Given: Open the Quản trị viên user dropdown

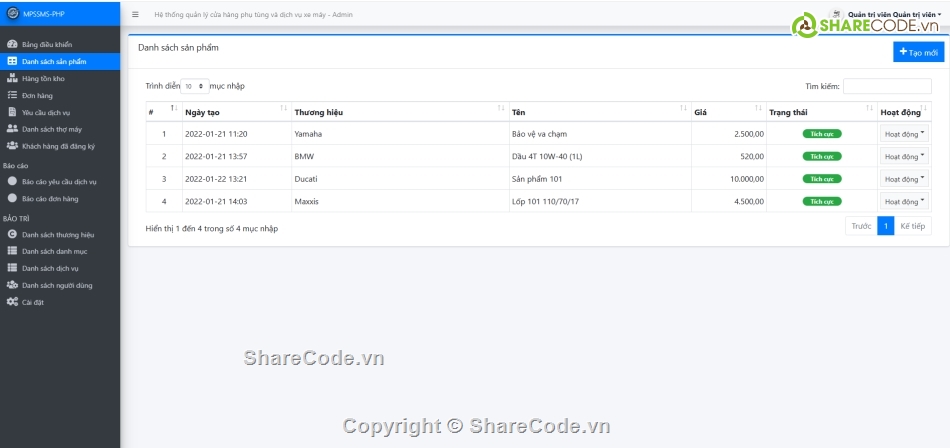Looking at the screenshot, I should click(x=895, y=15).
